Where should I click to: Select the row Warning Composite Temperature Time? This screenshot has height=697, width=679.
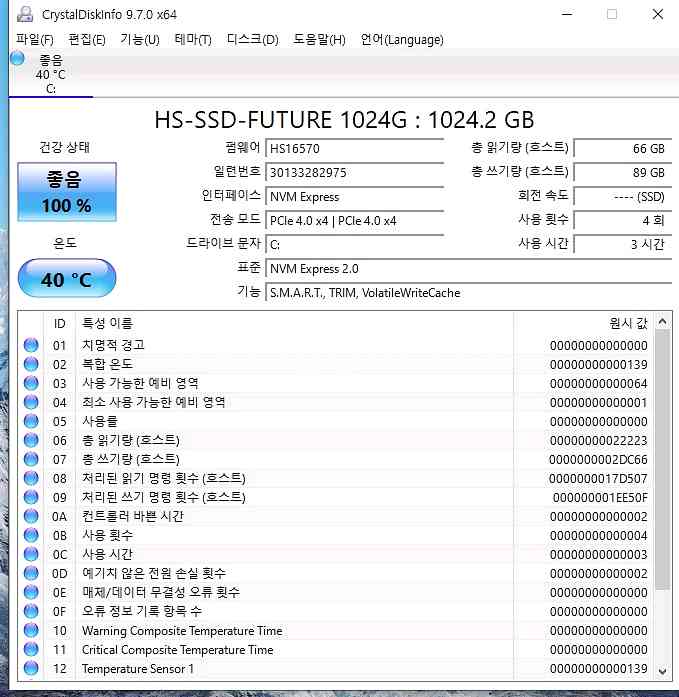pos(335,630)
